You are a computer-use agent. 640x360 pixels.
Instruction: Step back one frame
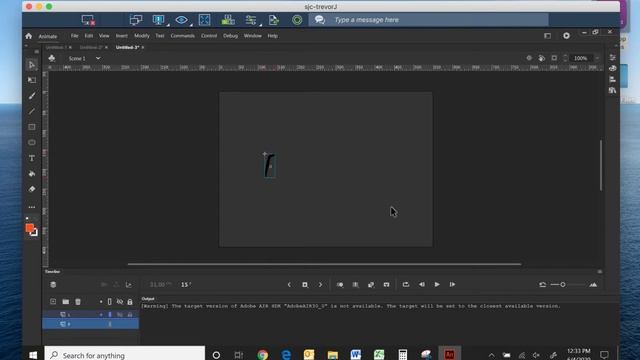422,284
